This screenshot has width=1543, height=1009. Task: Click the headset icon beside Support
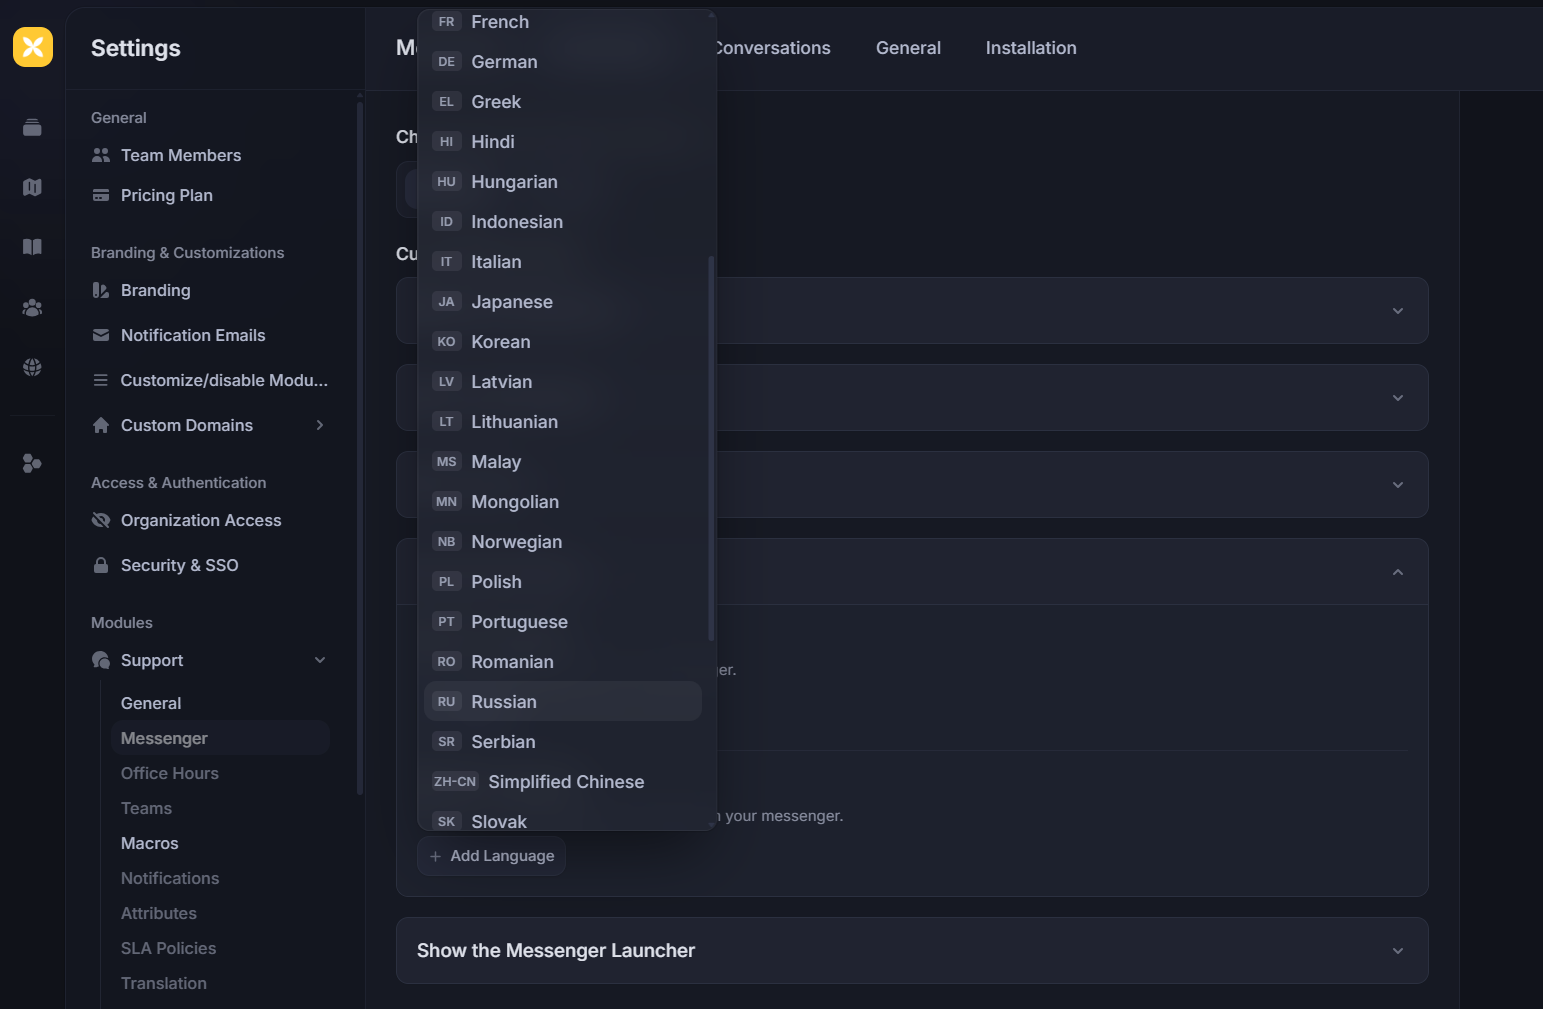pos(101,660)
